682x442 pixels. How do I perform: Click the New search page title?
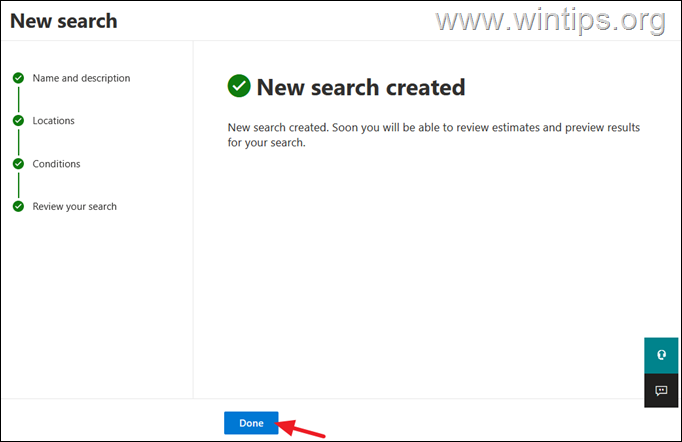[x=64, y=21]
